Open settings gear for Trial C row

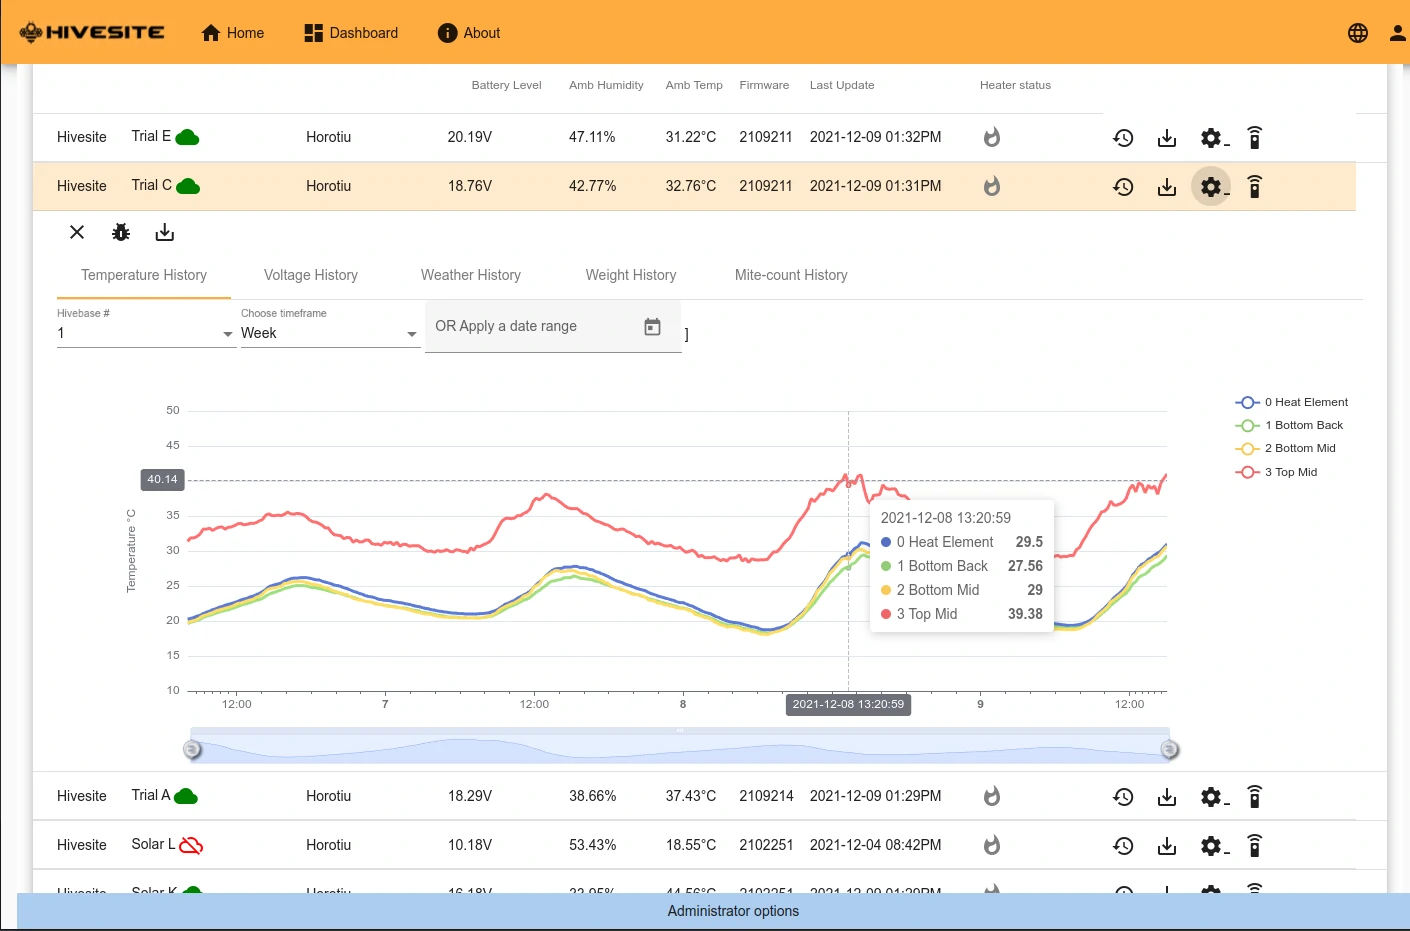[1211, 187]
